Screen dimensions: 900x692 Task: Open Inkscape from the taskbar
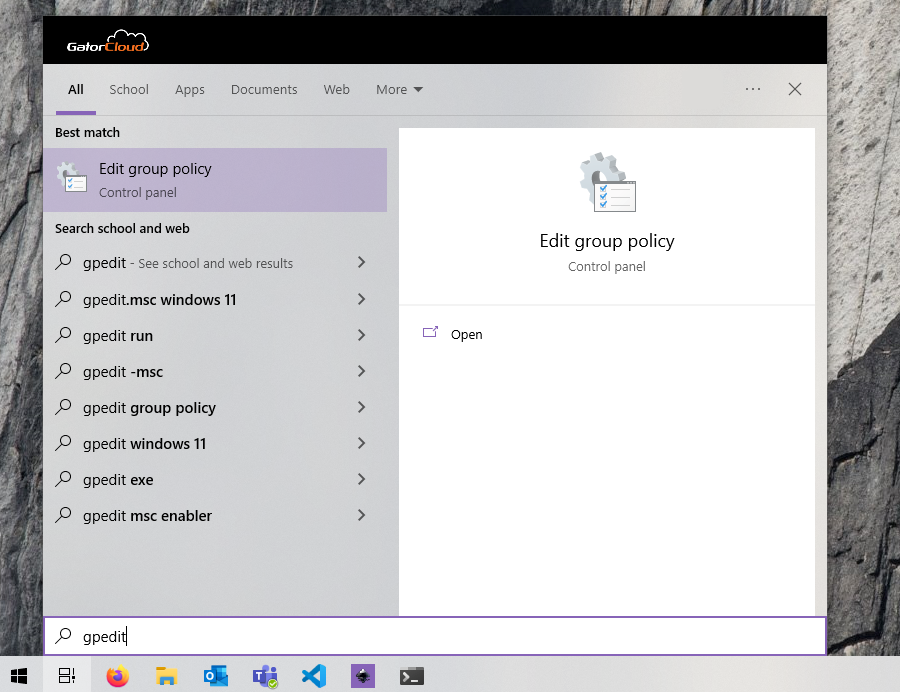363,676
